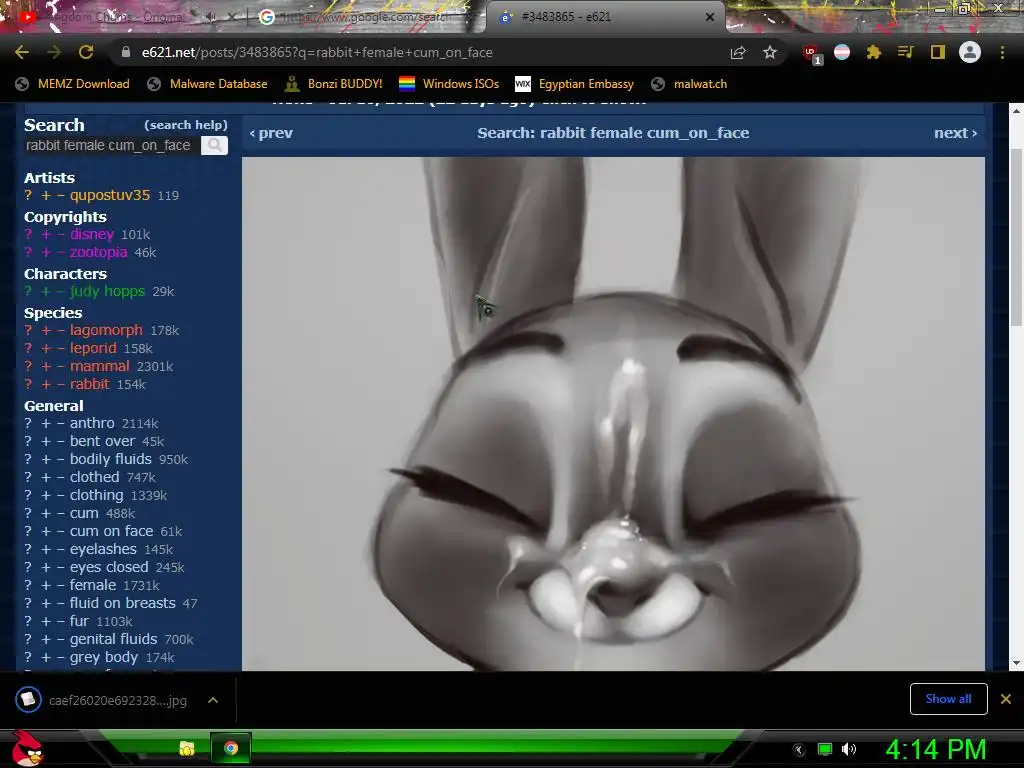
Task: Expand the download item chevron menu
Action: click(213, 700)
